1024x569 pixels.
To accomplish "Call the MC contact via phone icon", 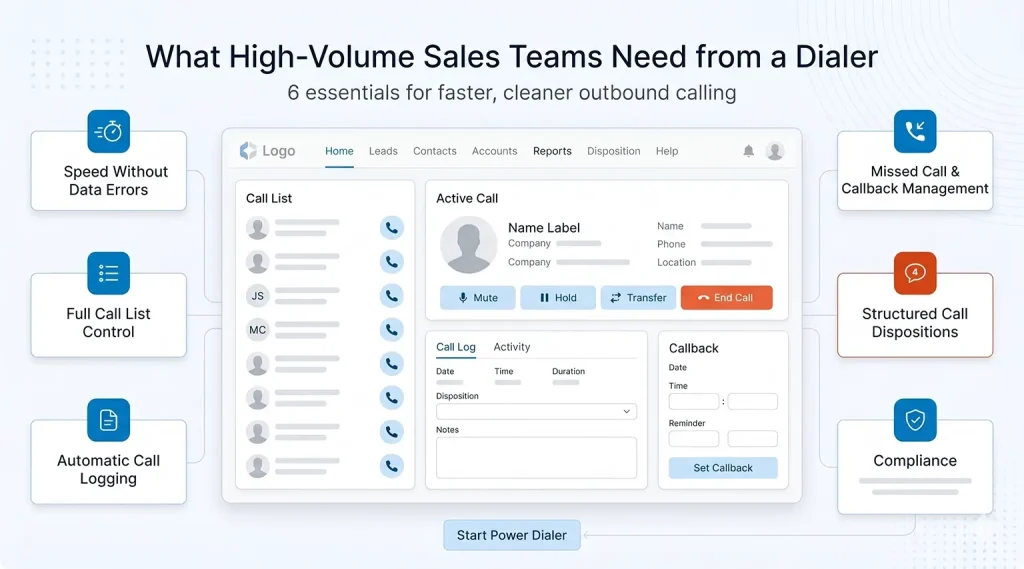I will [x=391, y=330].
